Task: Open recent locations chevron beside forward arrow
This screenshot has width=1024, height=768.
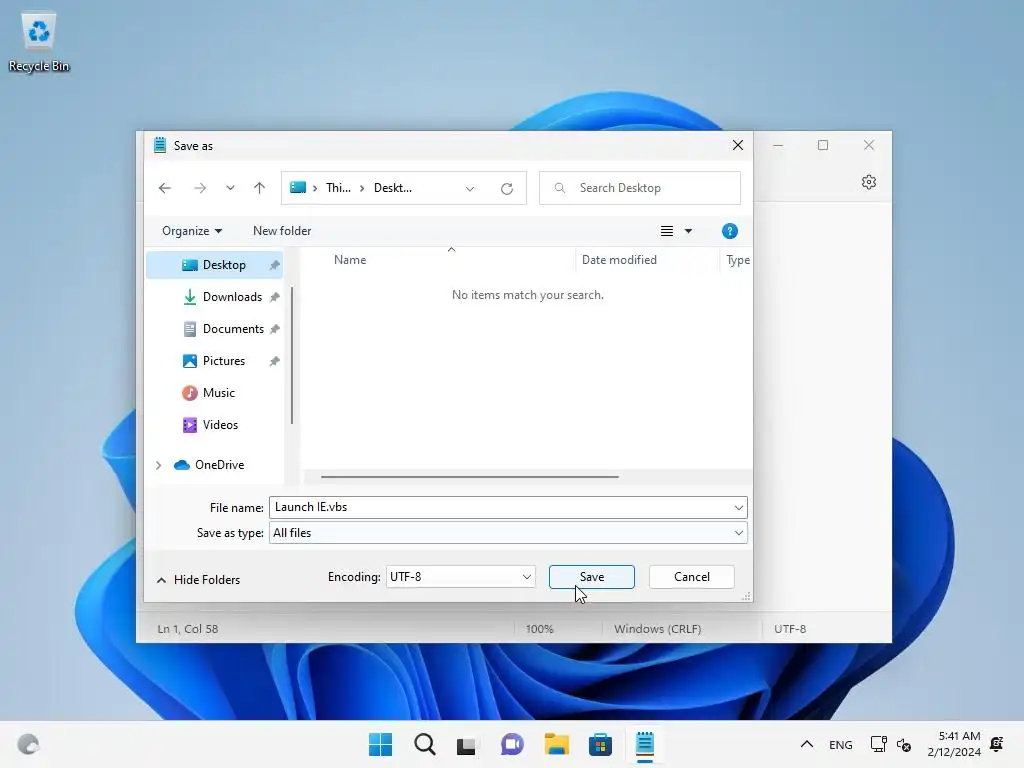Action: (230, 188)
